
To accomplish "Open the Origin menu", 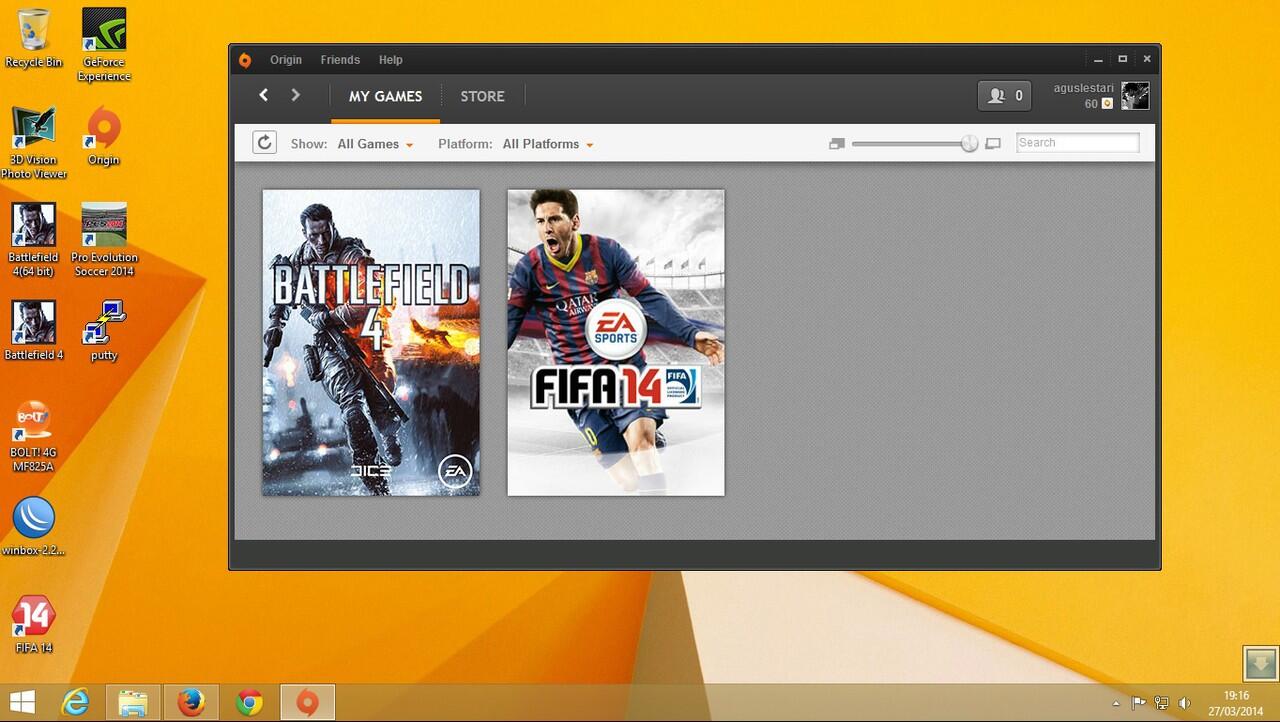I will [x=285, y=60].
